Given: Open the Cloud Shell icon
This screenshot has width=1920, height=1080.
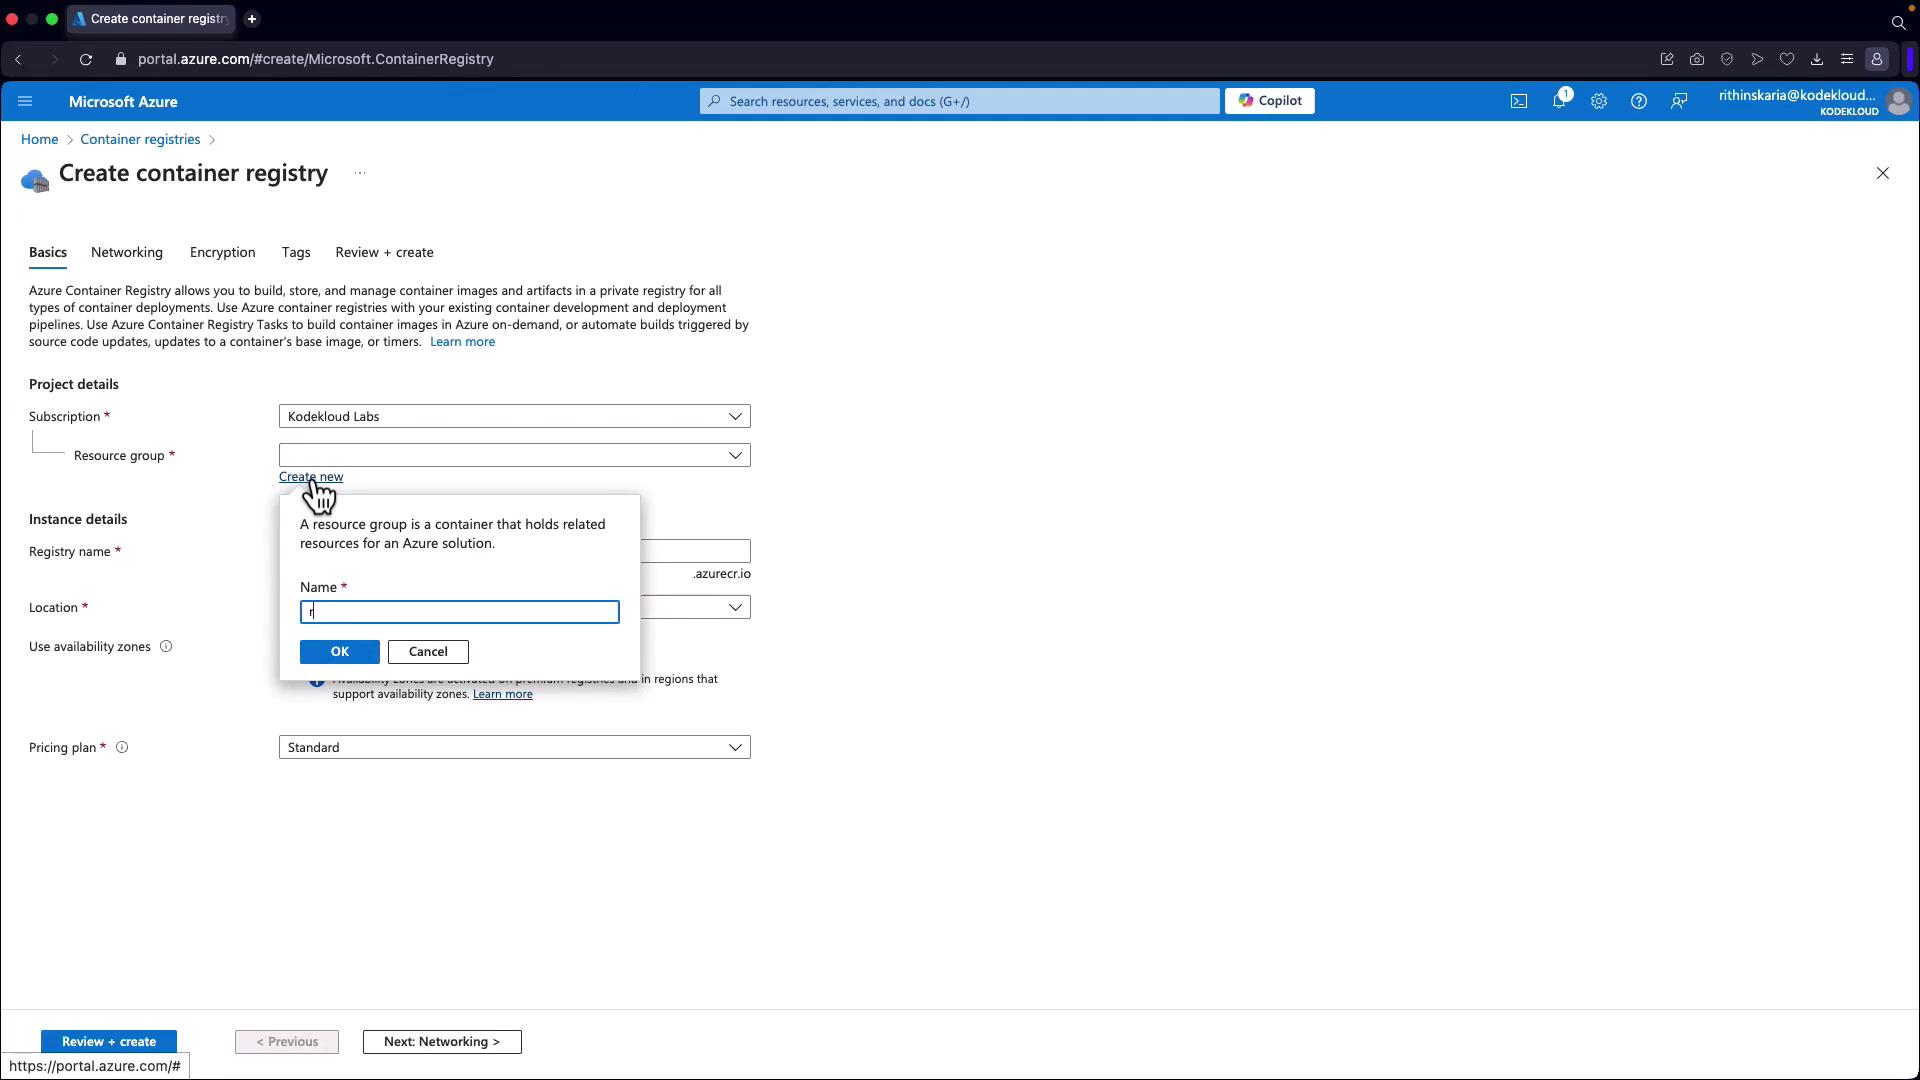Looking at the screenshot, I should pyautogui.click(x=1518, y=101).
